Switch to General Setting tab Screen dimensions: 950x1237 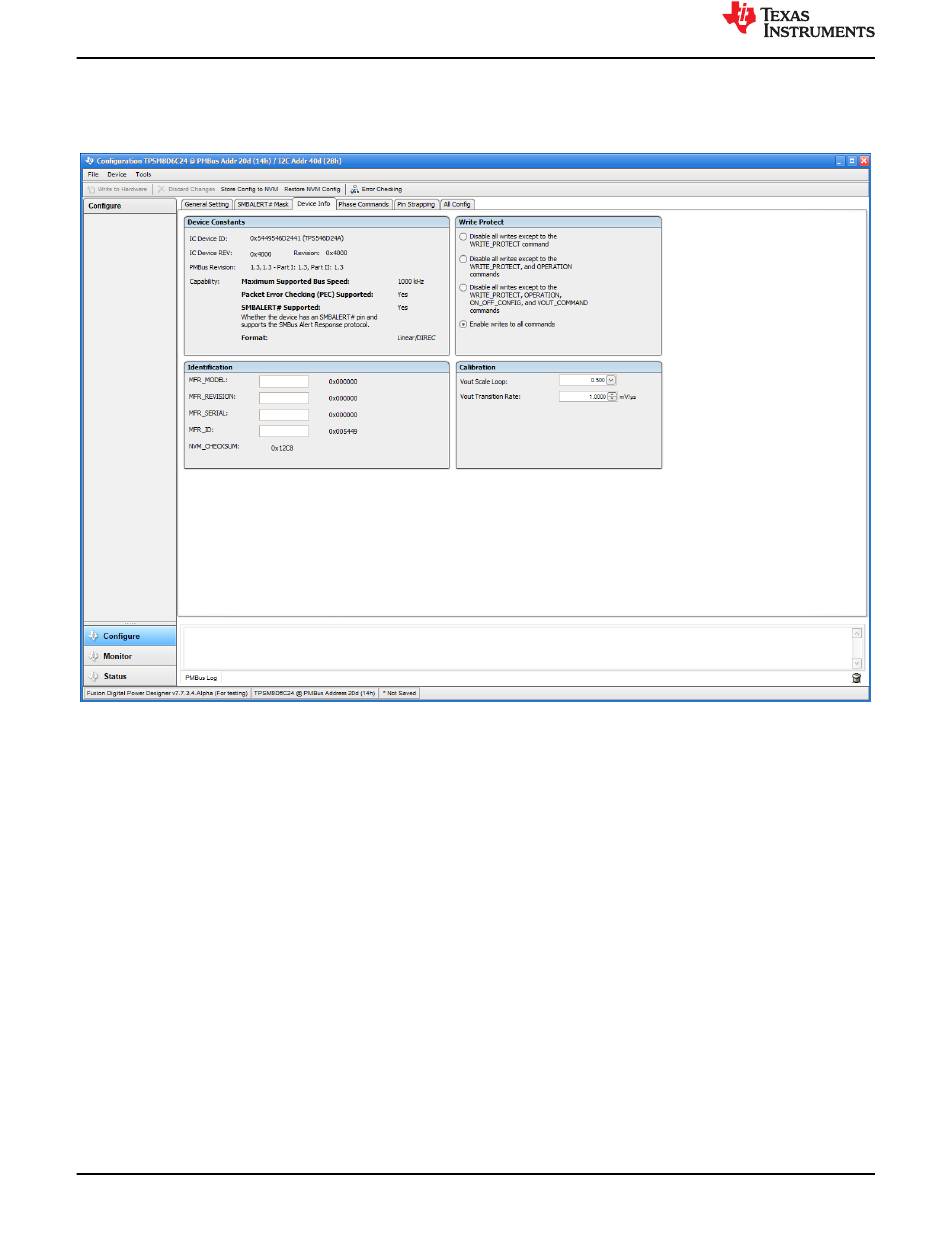206,204
